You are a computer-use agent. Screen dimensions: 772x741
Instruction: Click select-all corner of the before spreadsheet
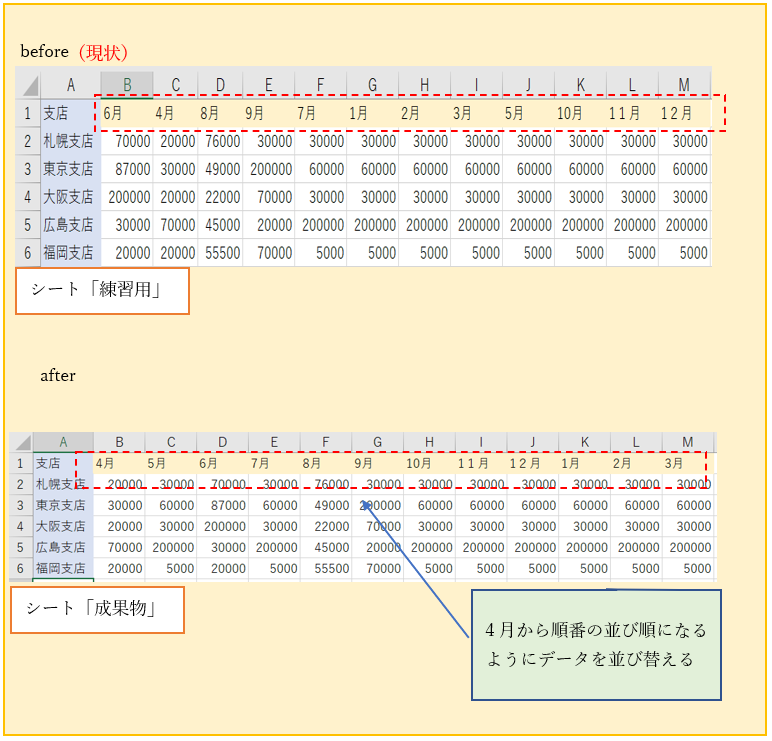[x=28, y=85]
